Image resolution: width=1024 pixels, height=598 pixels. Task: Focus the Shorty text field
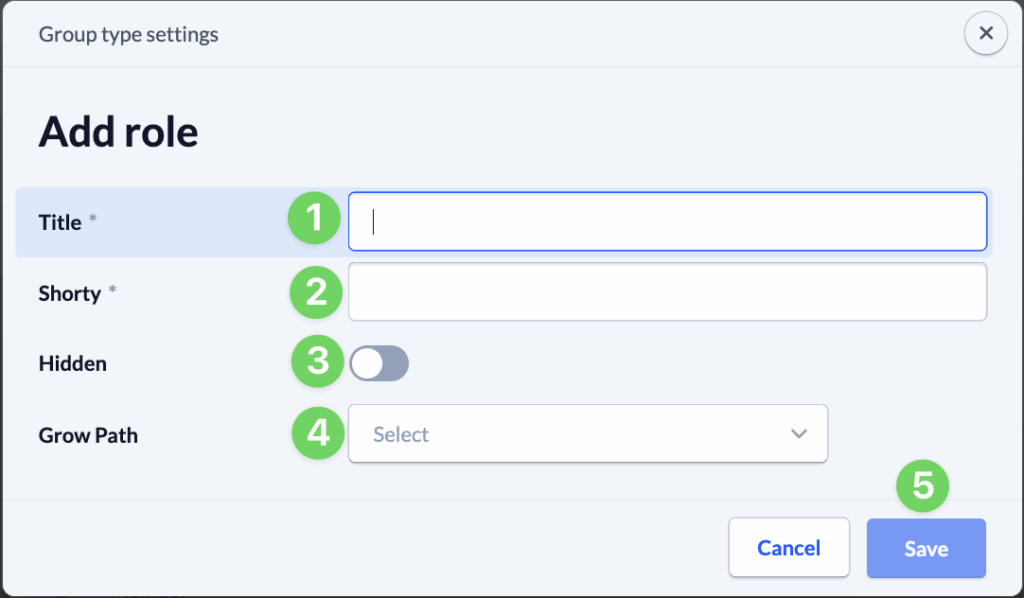point(667,292)
